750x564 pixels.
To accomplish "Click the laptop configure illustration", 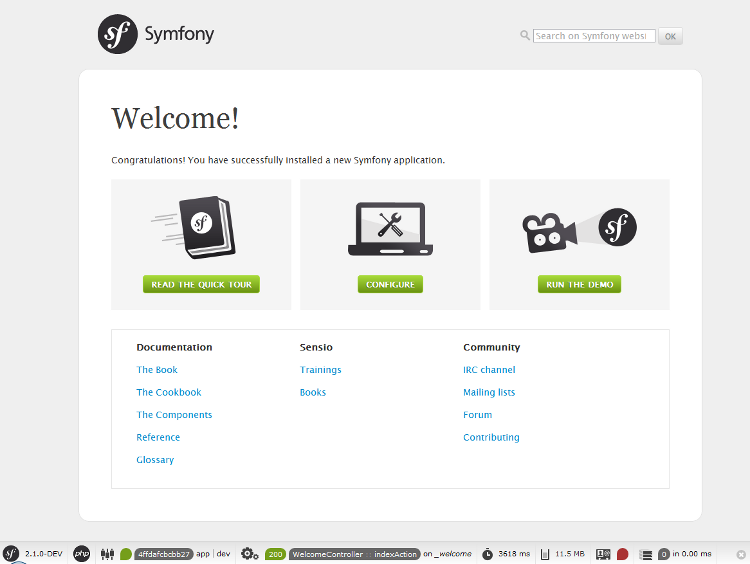I will [x=390, y=229].
